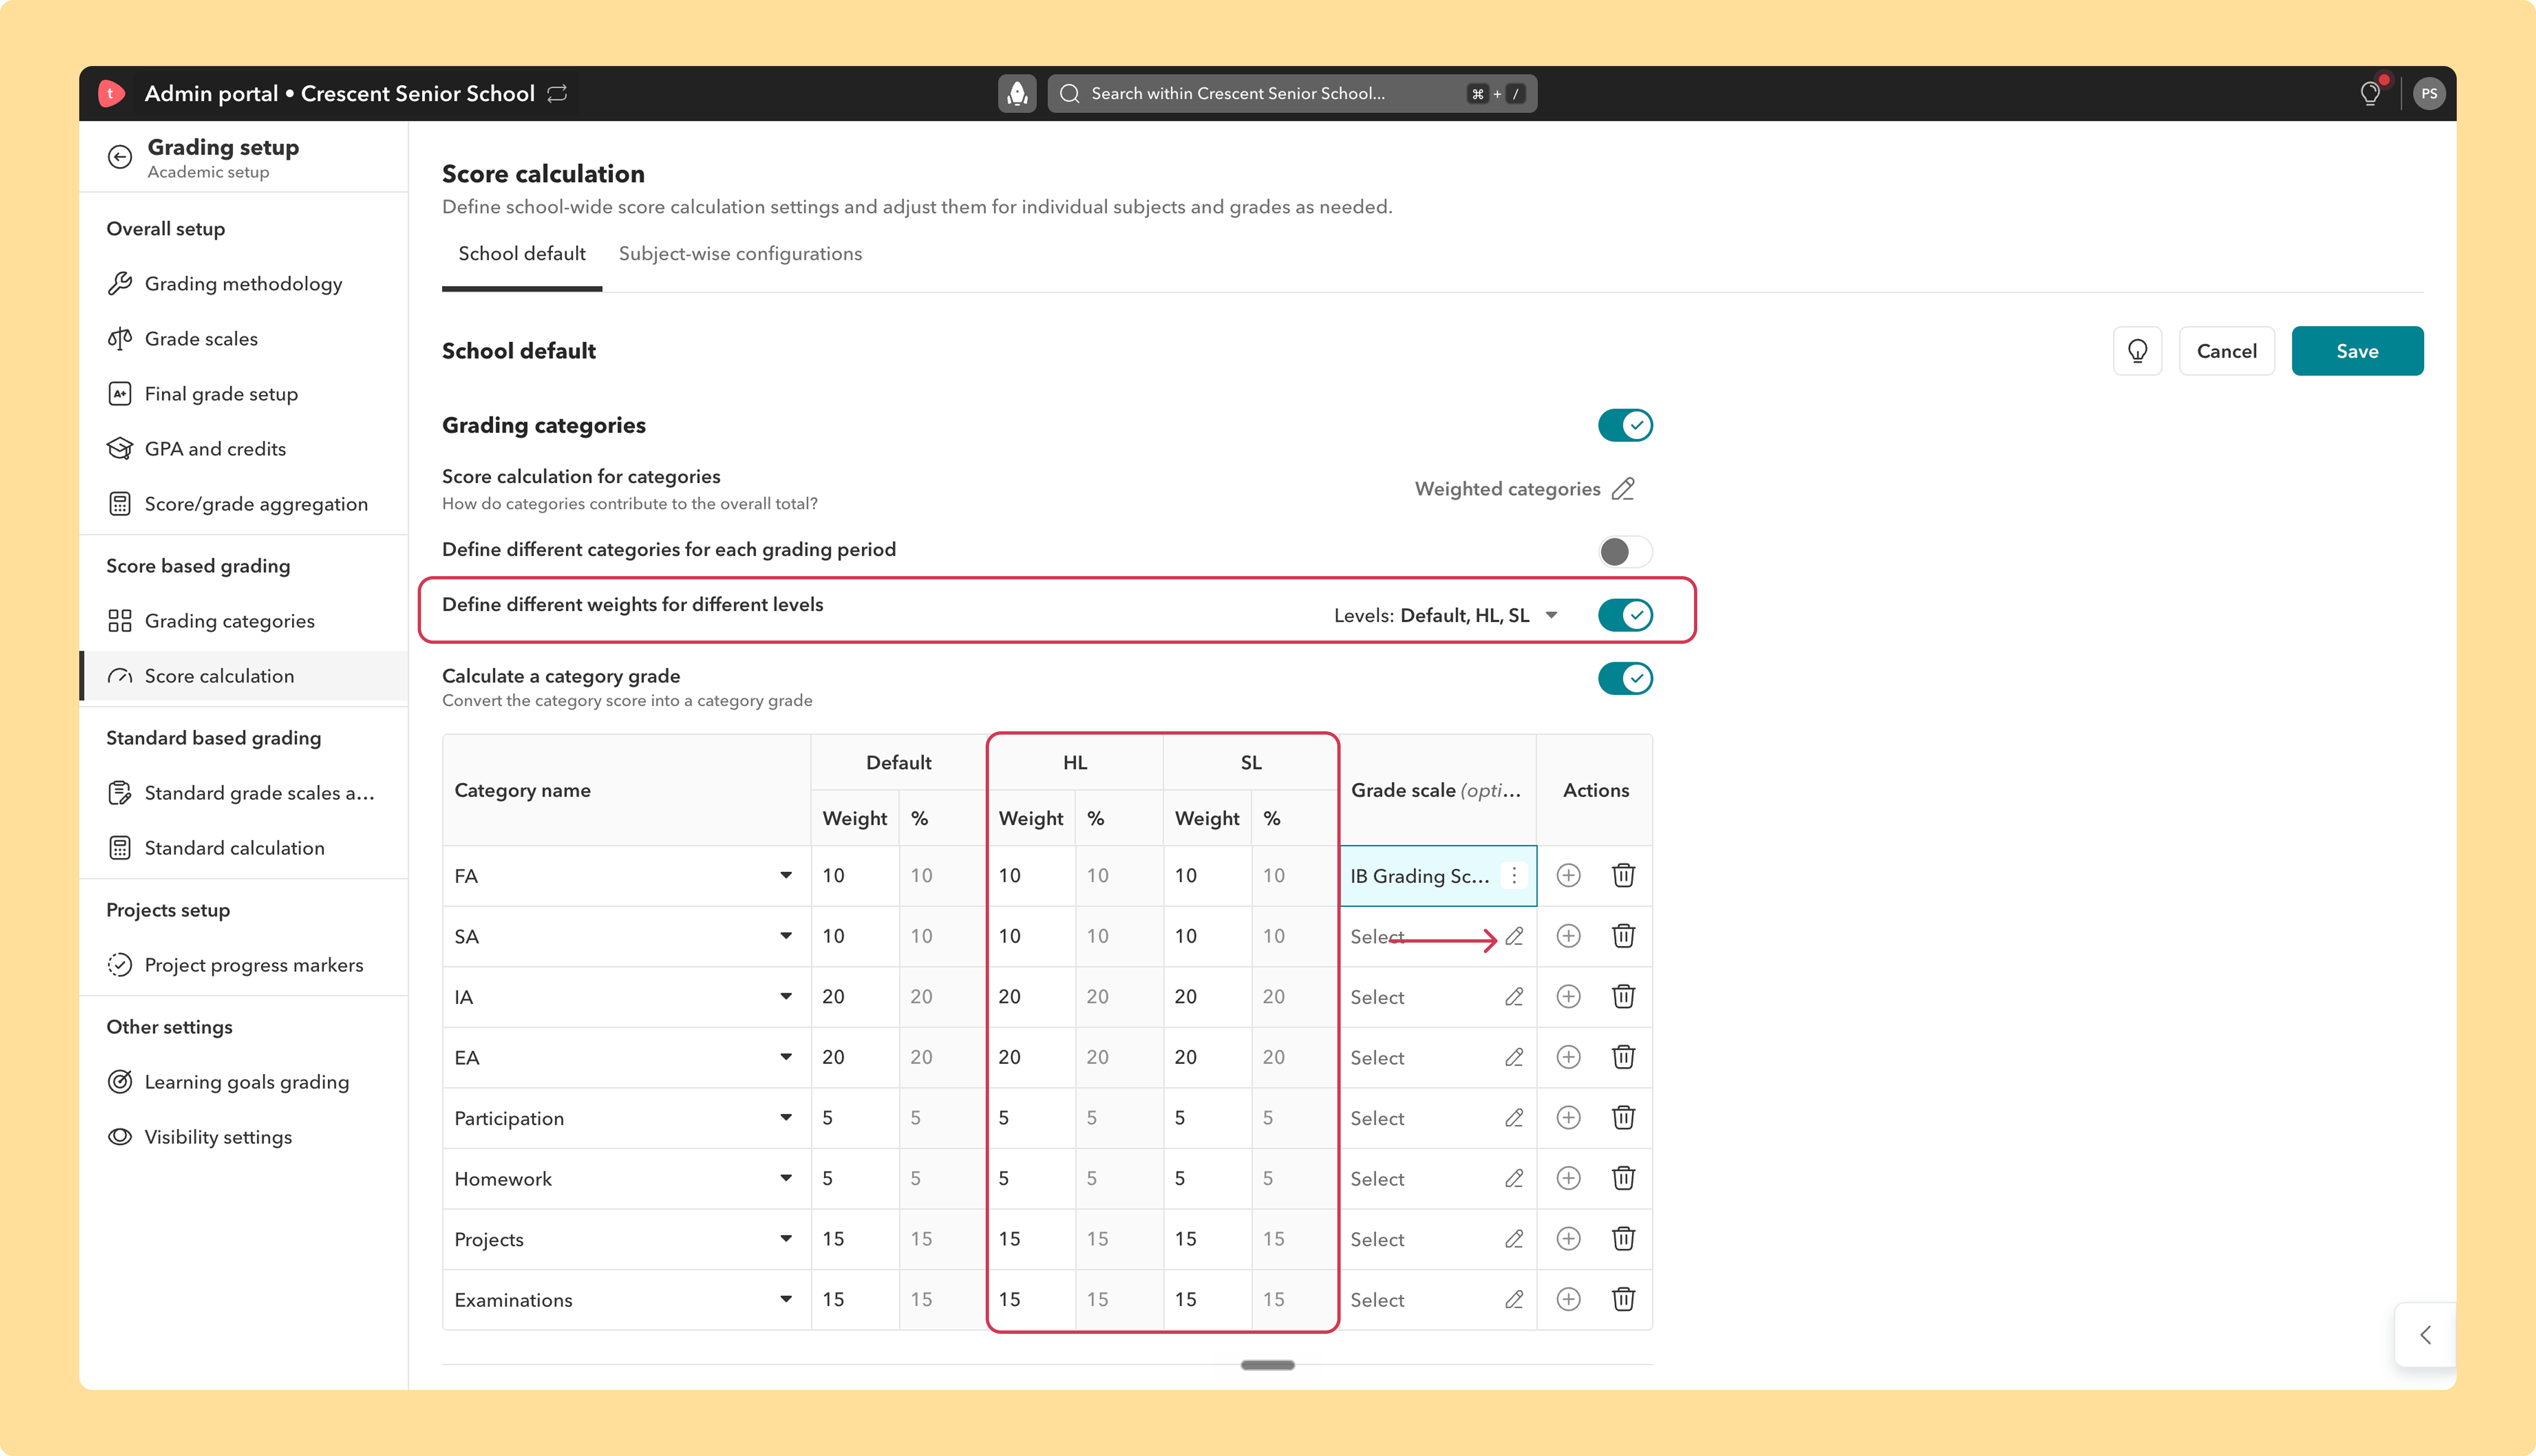Viewport: 2536px width, 1456px height.
Task: Open Grading methodology in sidebar
Action: pyautogui.click(x=244, y=284)
